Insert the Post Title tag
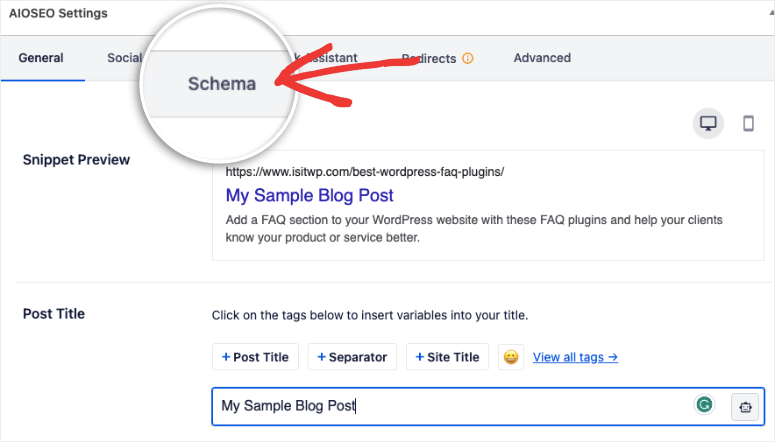 click(255, 357)
